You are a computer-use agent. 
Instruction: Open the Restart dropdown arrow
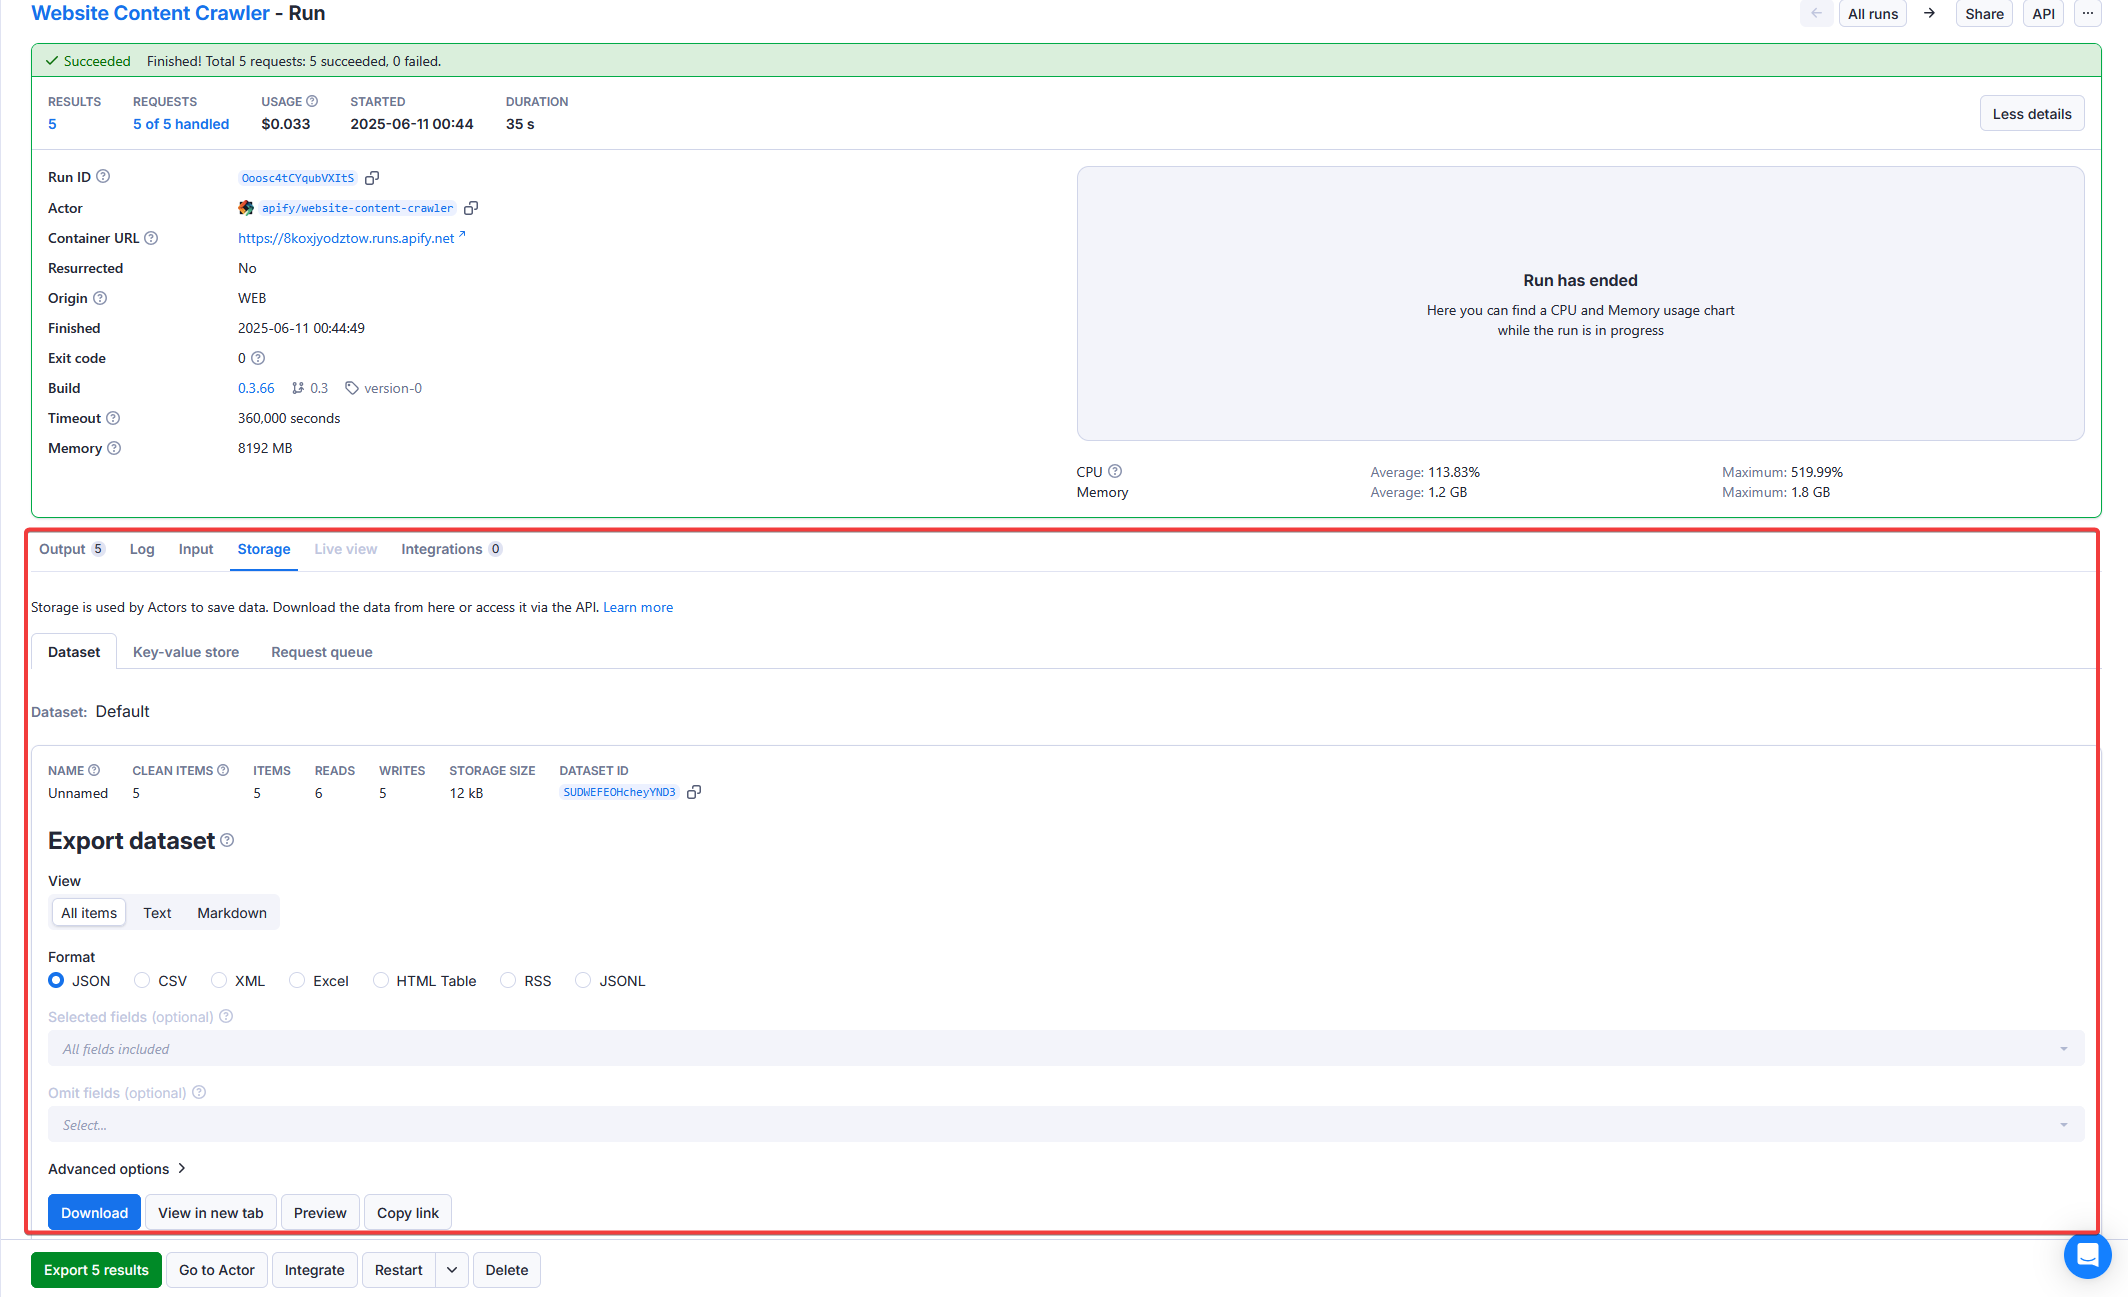(452, 1270)
